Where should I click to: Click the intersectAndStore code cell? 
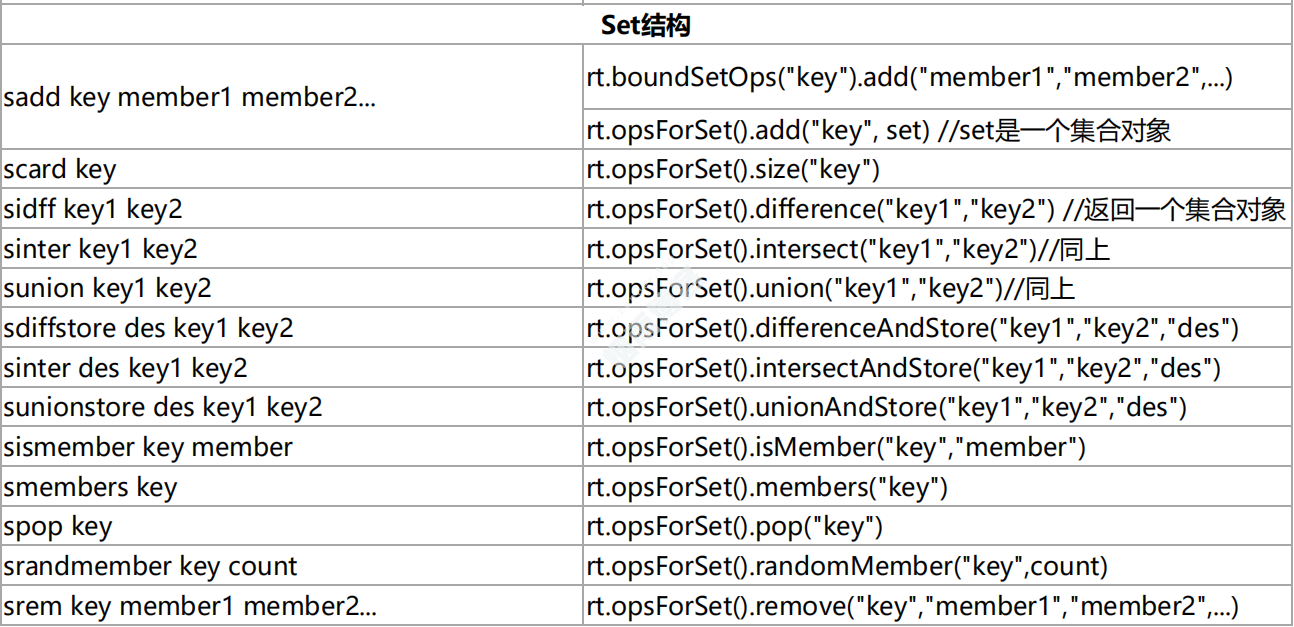point(904,368)
